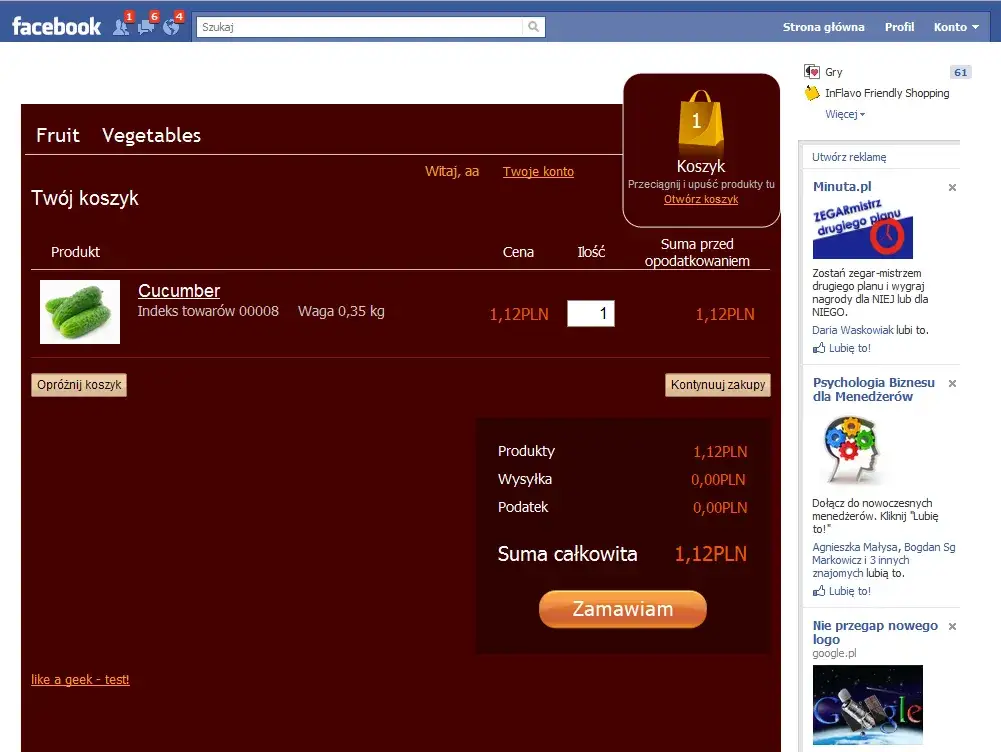1001x752 pixels.
Task: Click the Kontynuuj zakupy button
Action: click(718, 385)
